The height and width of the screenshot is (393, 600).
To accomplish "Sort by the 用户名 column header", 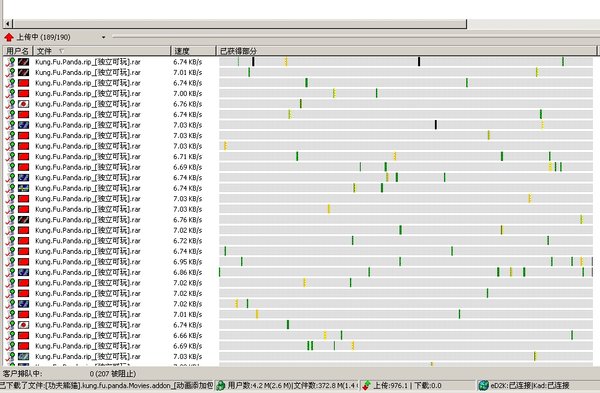I will tap(18, 51).
